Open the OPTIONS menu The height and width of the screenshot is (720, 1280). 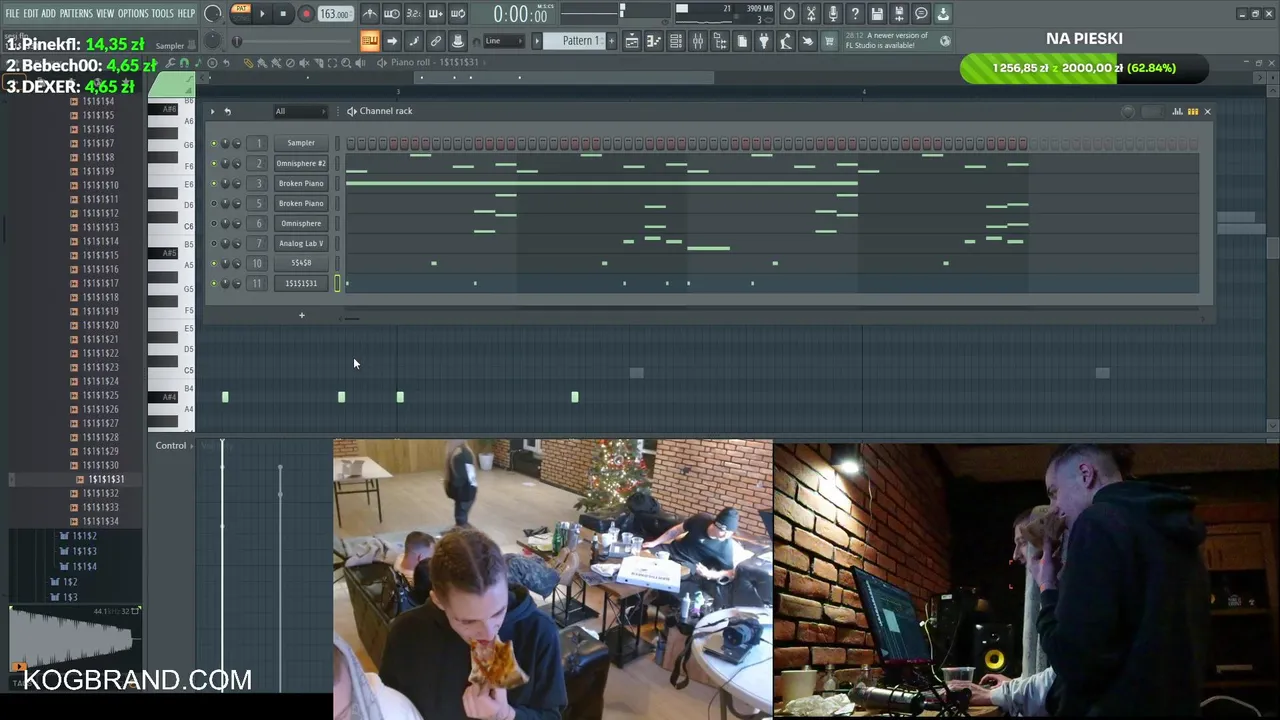pos(133,14)
